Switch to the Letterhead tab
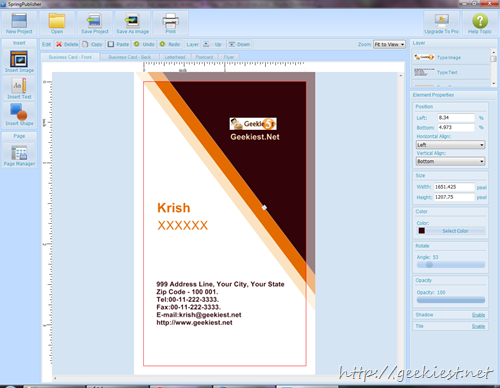The height and width of the screenshot is (388, 500). click(175, 57)
